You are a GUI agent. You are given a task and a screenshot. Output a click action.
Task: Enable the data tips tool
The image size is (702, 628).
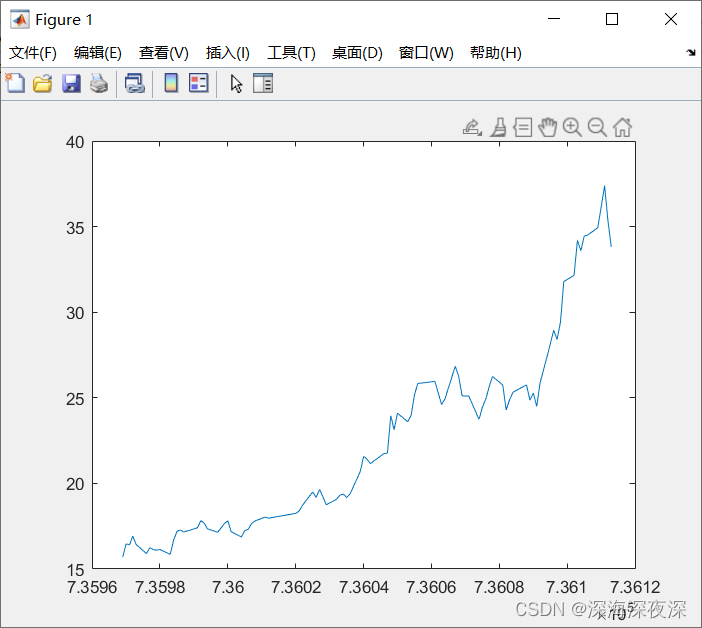pyautogui.click(x=522, y=128)
